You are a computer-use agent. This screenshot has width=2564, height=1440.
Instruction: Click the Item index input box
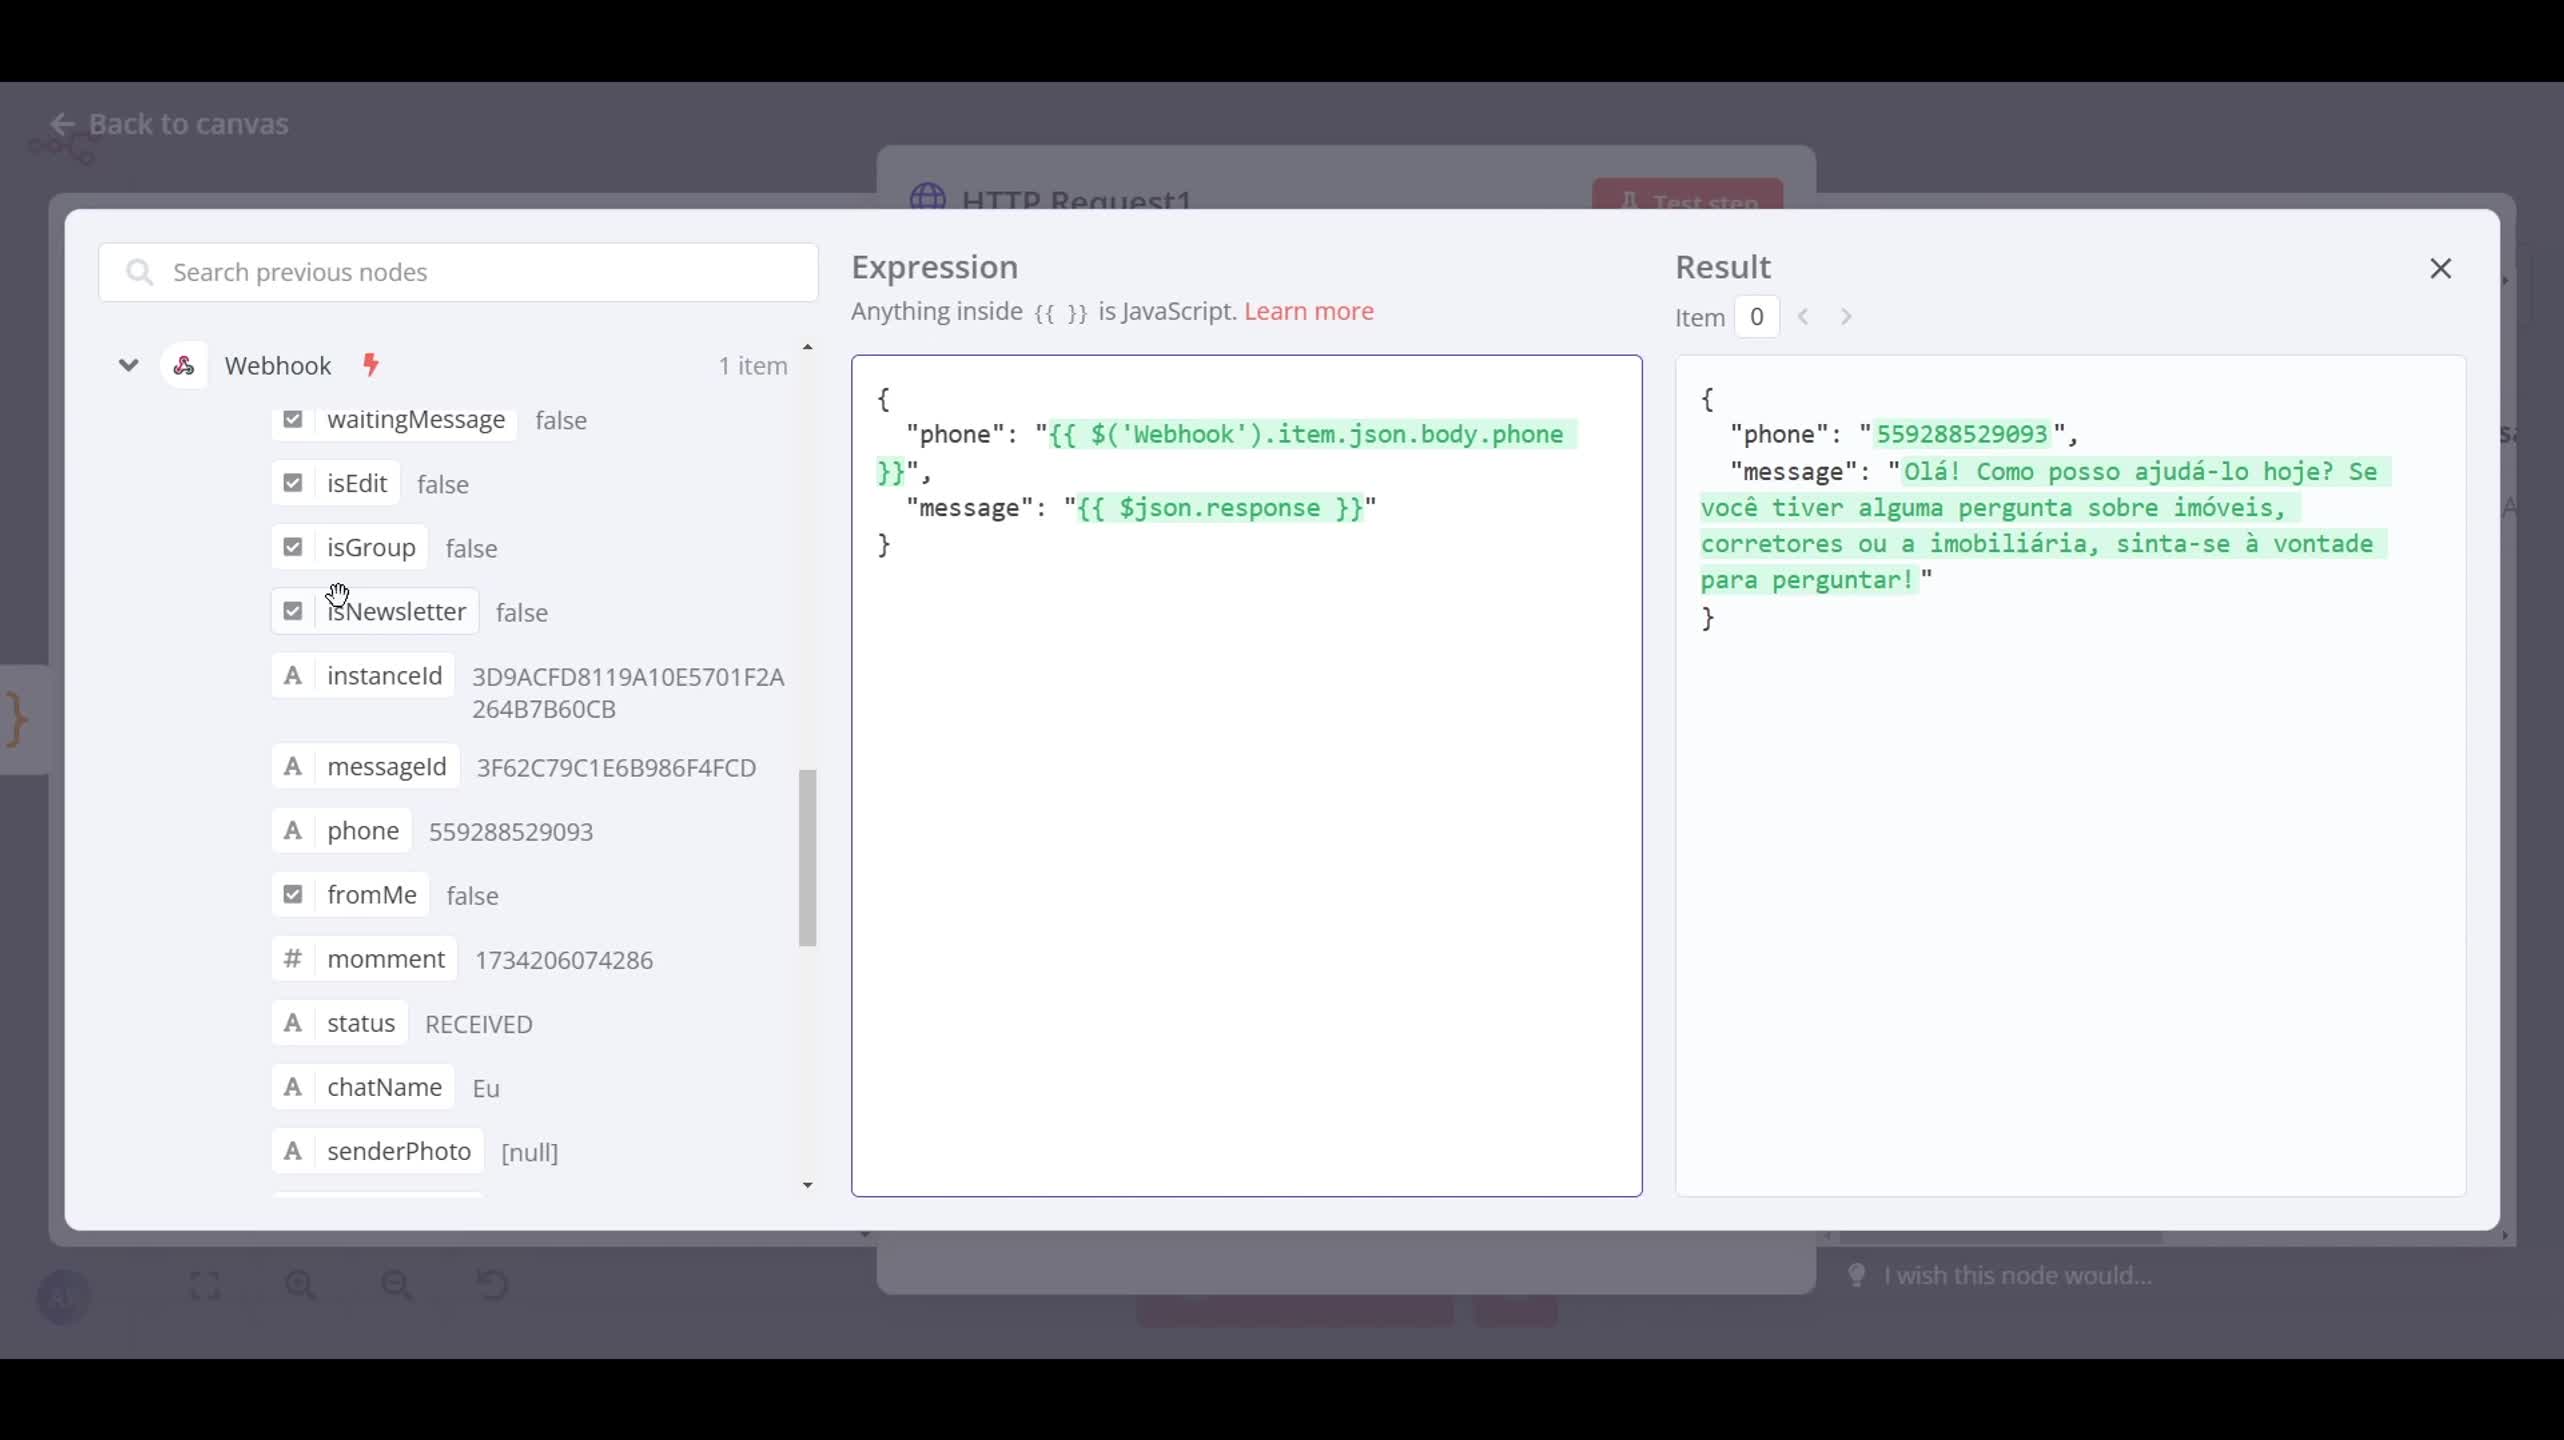tap(1756, 317)
